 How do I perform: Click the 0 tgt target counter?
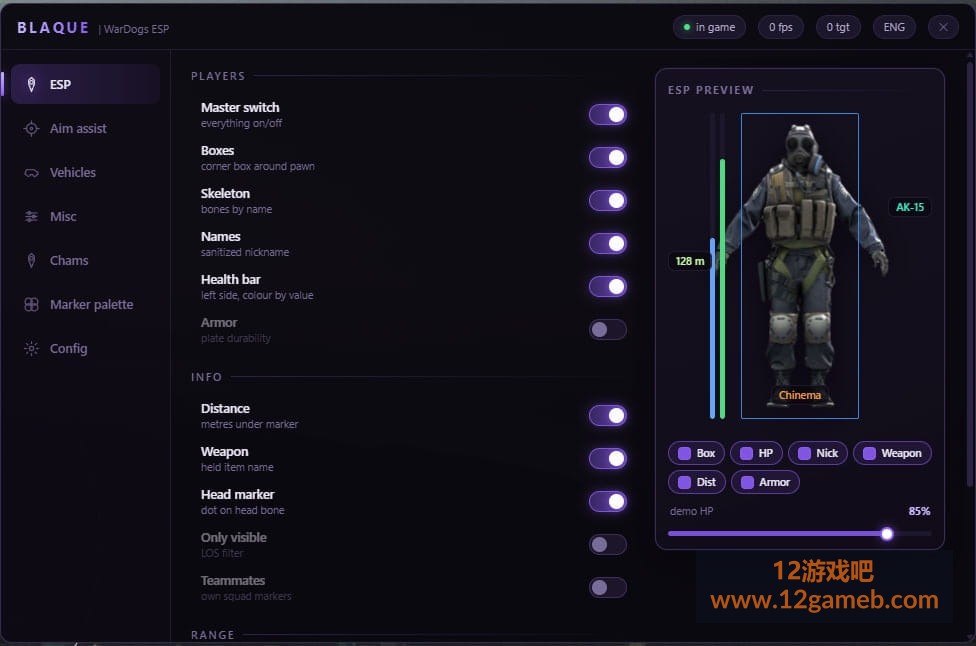838,27
